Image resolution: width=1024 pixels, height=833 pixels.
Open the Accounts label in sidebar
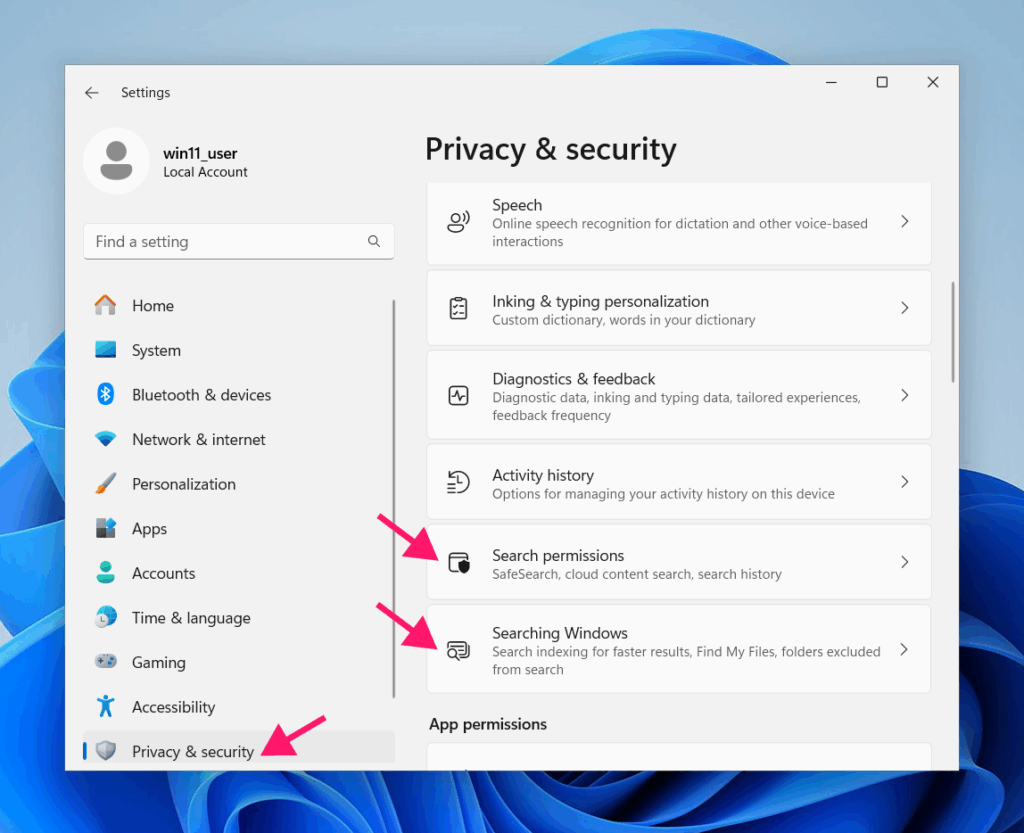163,573
